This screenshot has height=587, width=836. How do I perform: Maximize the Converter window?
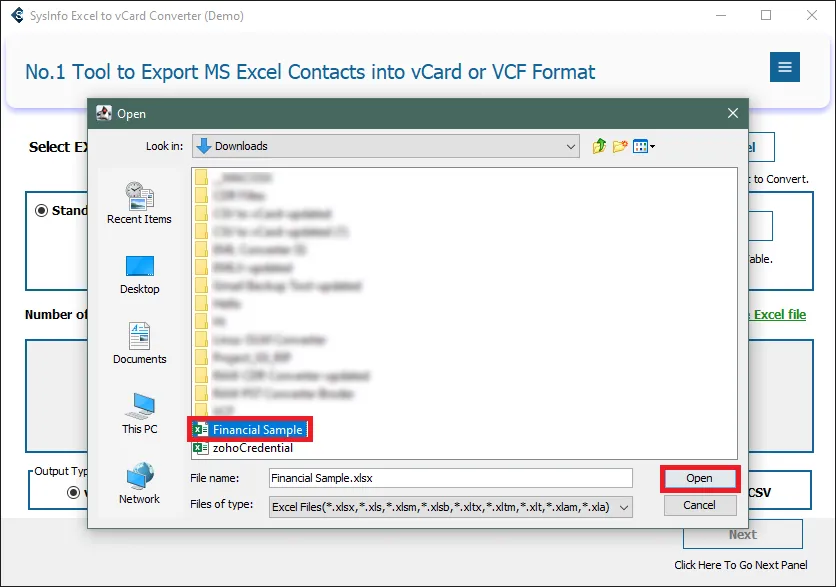[x=766, y=15]
